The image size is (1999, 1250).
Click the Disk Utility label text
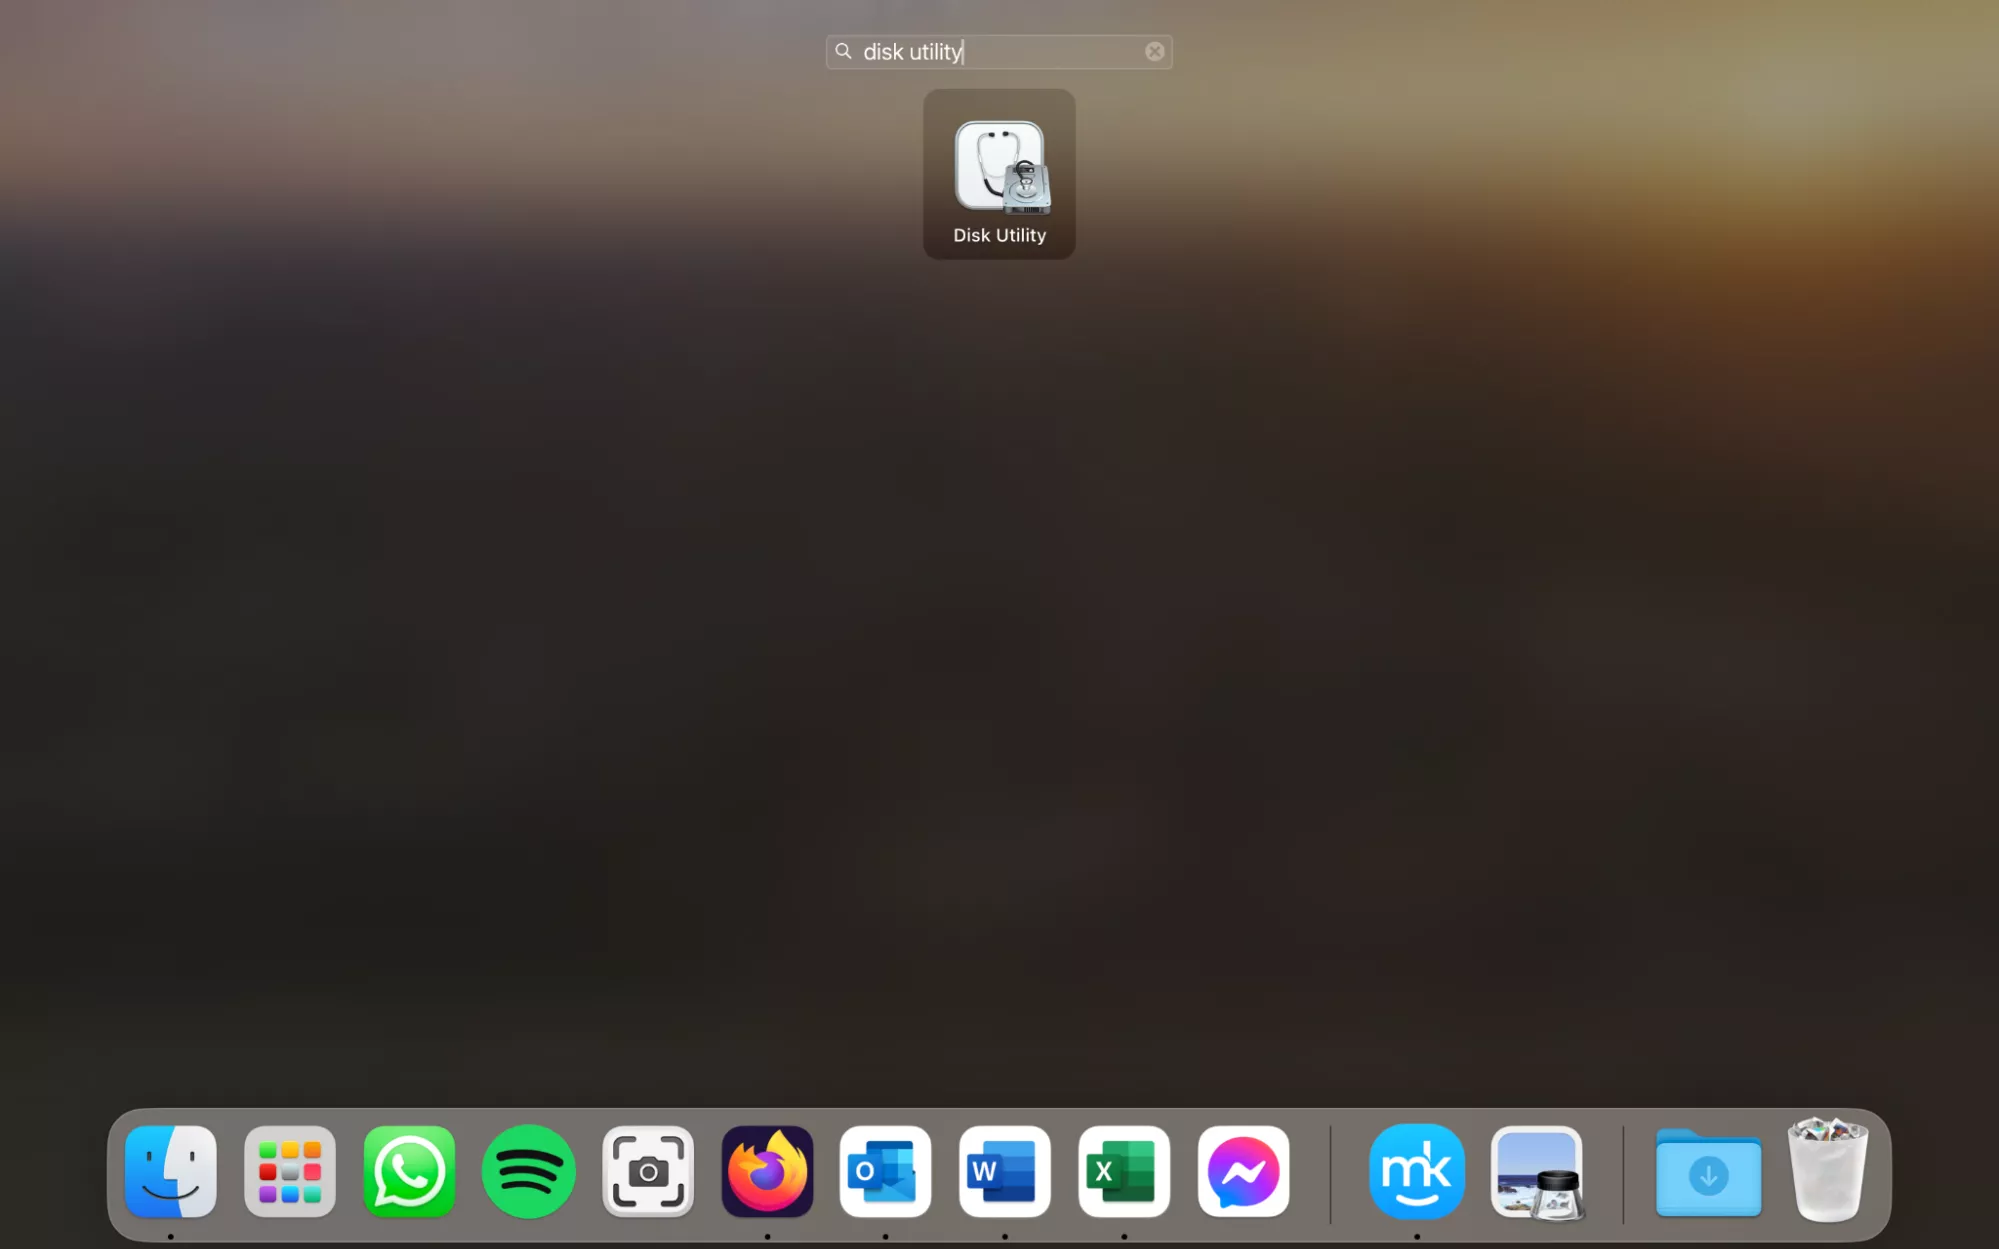pos(999,235)
